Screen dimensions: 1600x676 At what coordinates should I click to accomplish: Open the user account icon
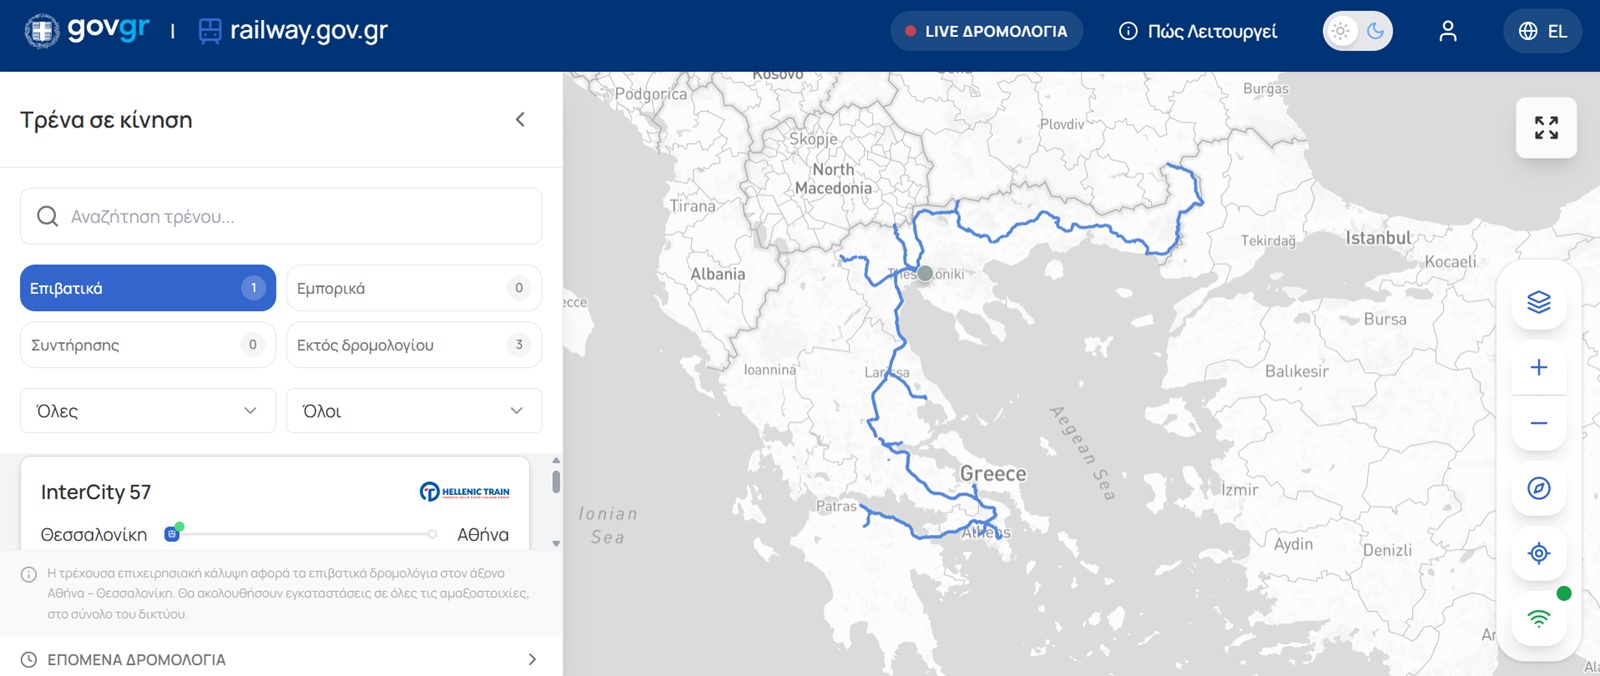pos(1447,32)
